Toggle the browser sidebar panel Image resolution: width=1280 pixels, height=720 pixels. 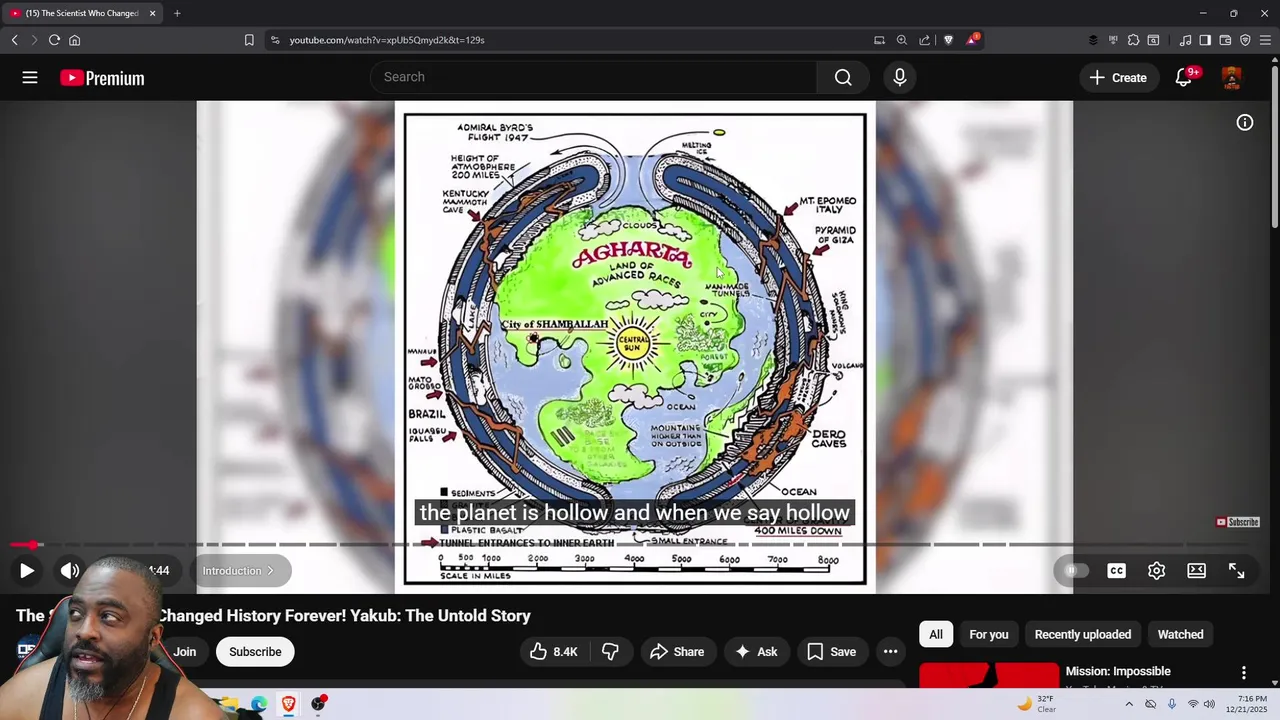1205,40
